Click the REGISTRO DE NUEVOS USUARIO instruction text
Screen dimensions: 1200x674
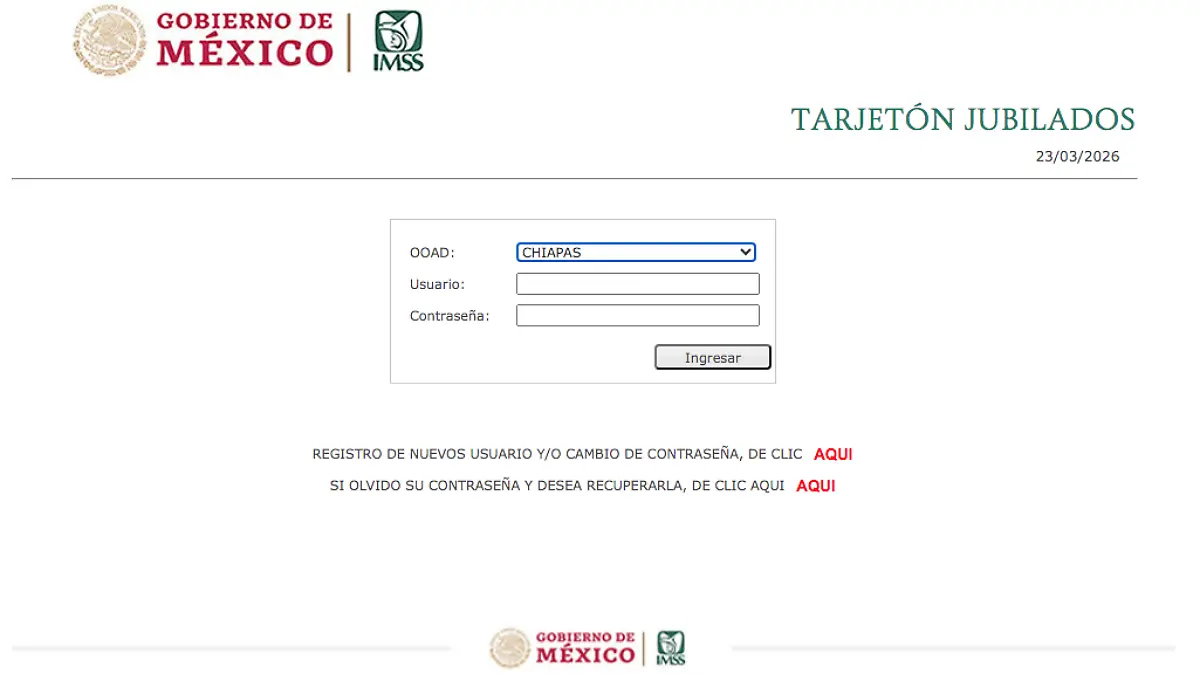pyautogui.click(x=557, y=454)
